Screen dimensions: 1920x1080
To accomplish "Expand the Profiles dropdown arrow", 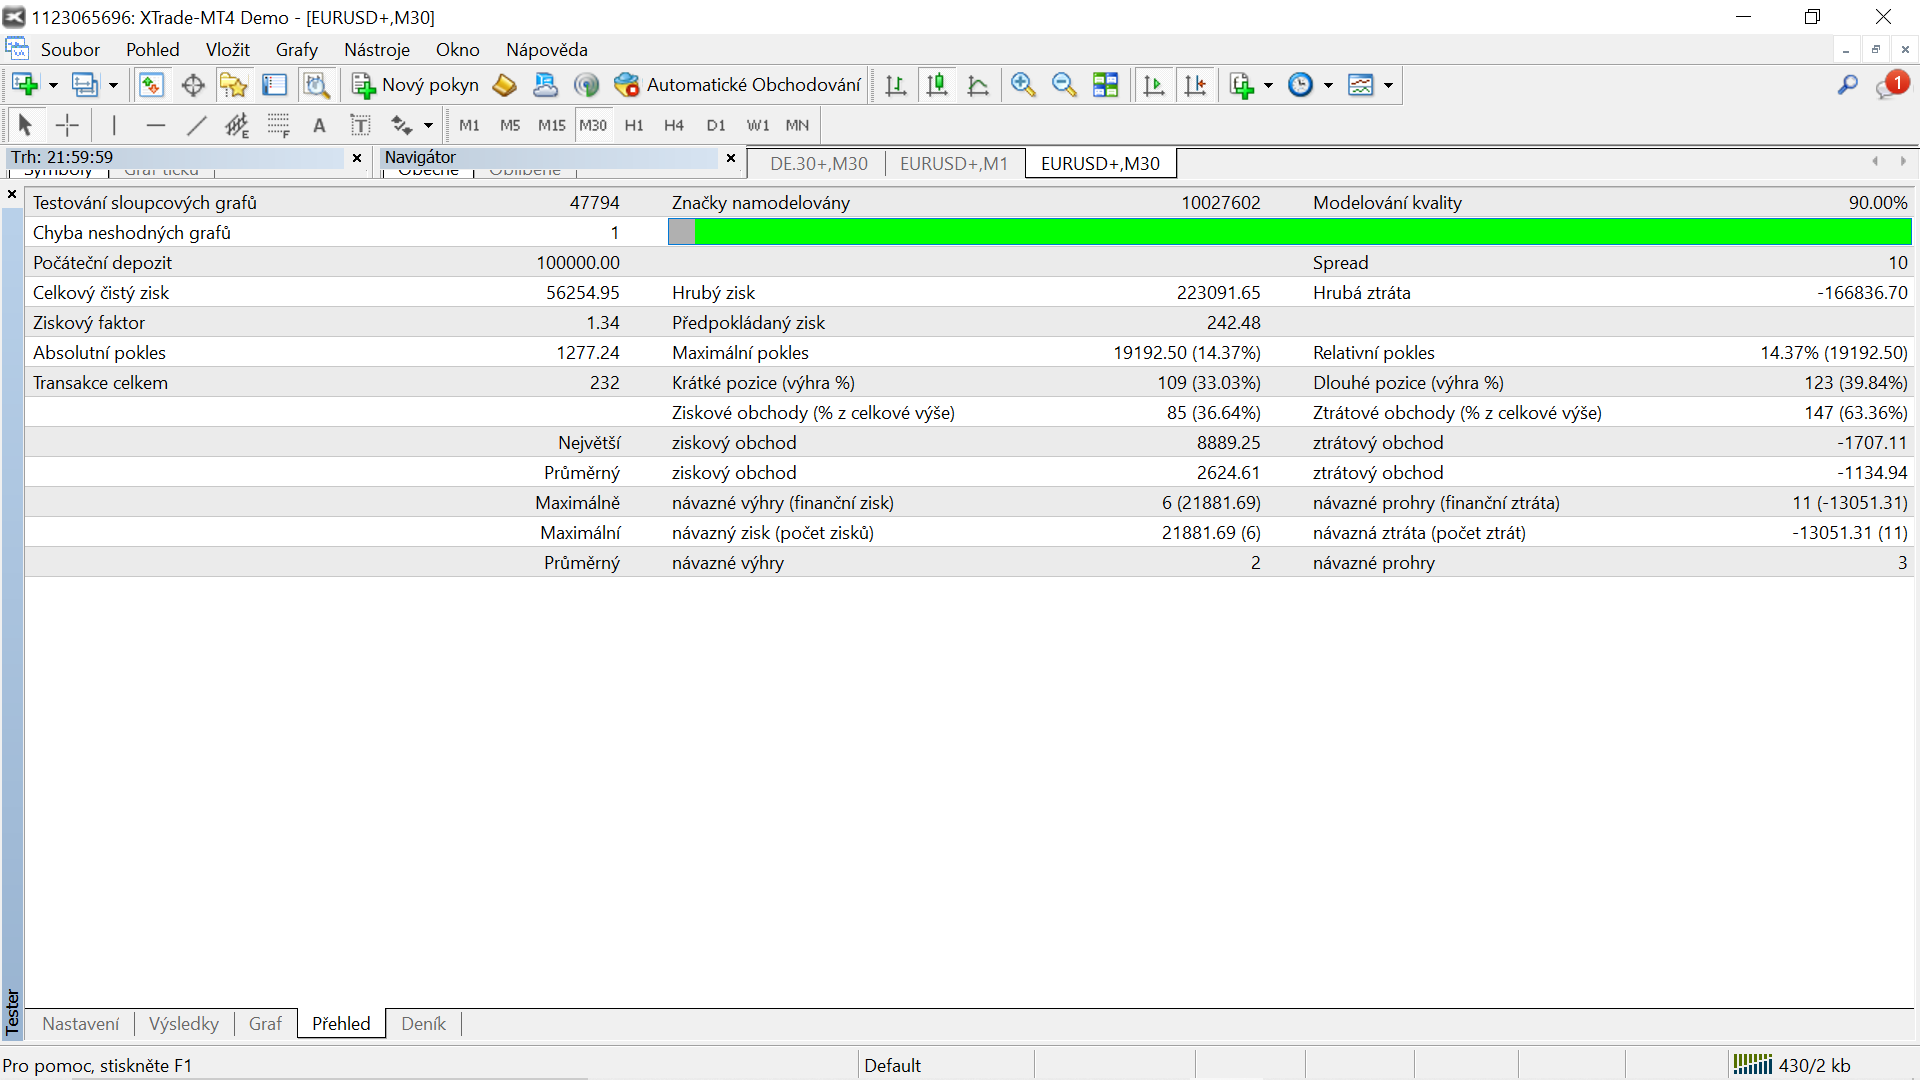I will coord(113,85).
